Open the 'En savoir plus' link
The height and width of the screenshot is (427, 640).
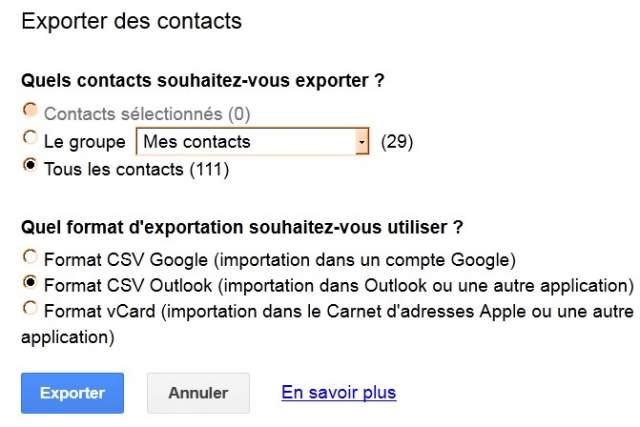[x=339, y=392]
